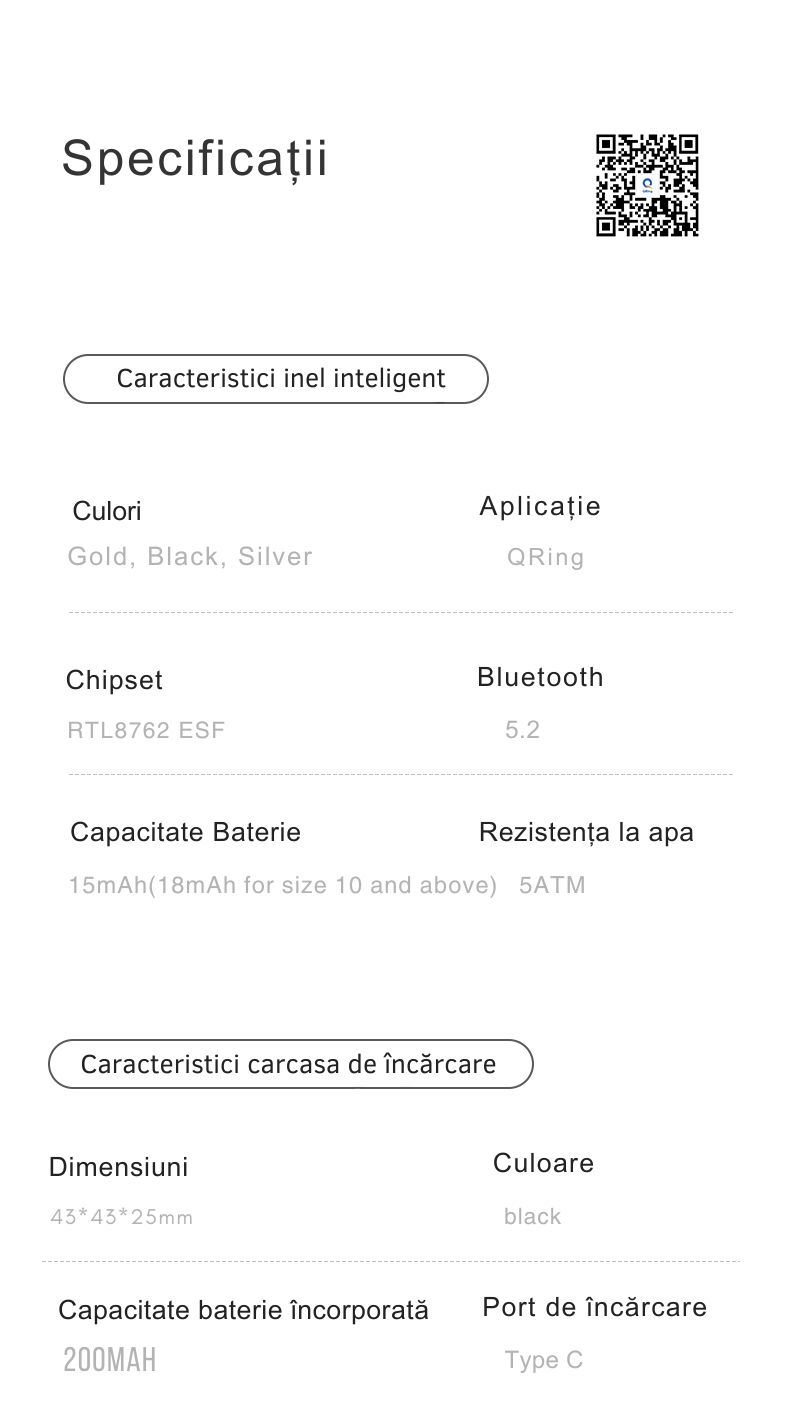Select the 43*43*25mm dimensions value
This screenshot has height=1425, width=800.
click(x=121, y=1217)
